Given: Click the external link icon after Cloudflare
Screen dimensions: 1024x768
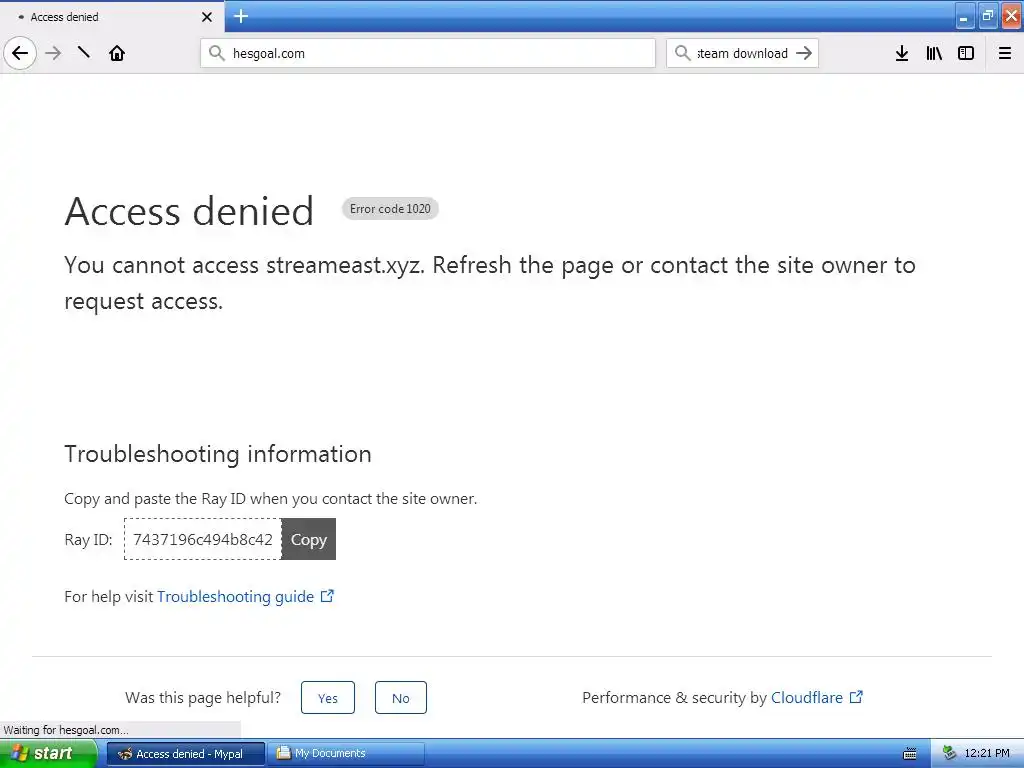Looking at the screenshot, I should tap(856, 697).
